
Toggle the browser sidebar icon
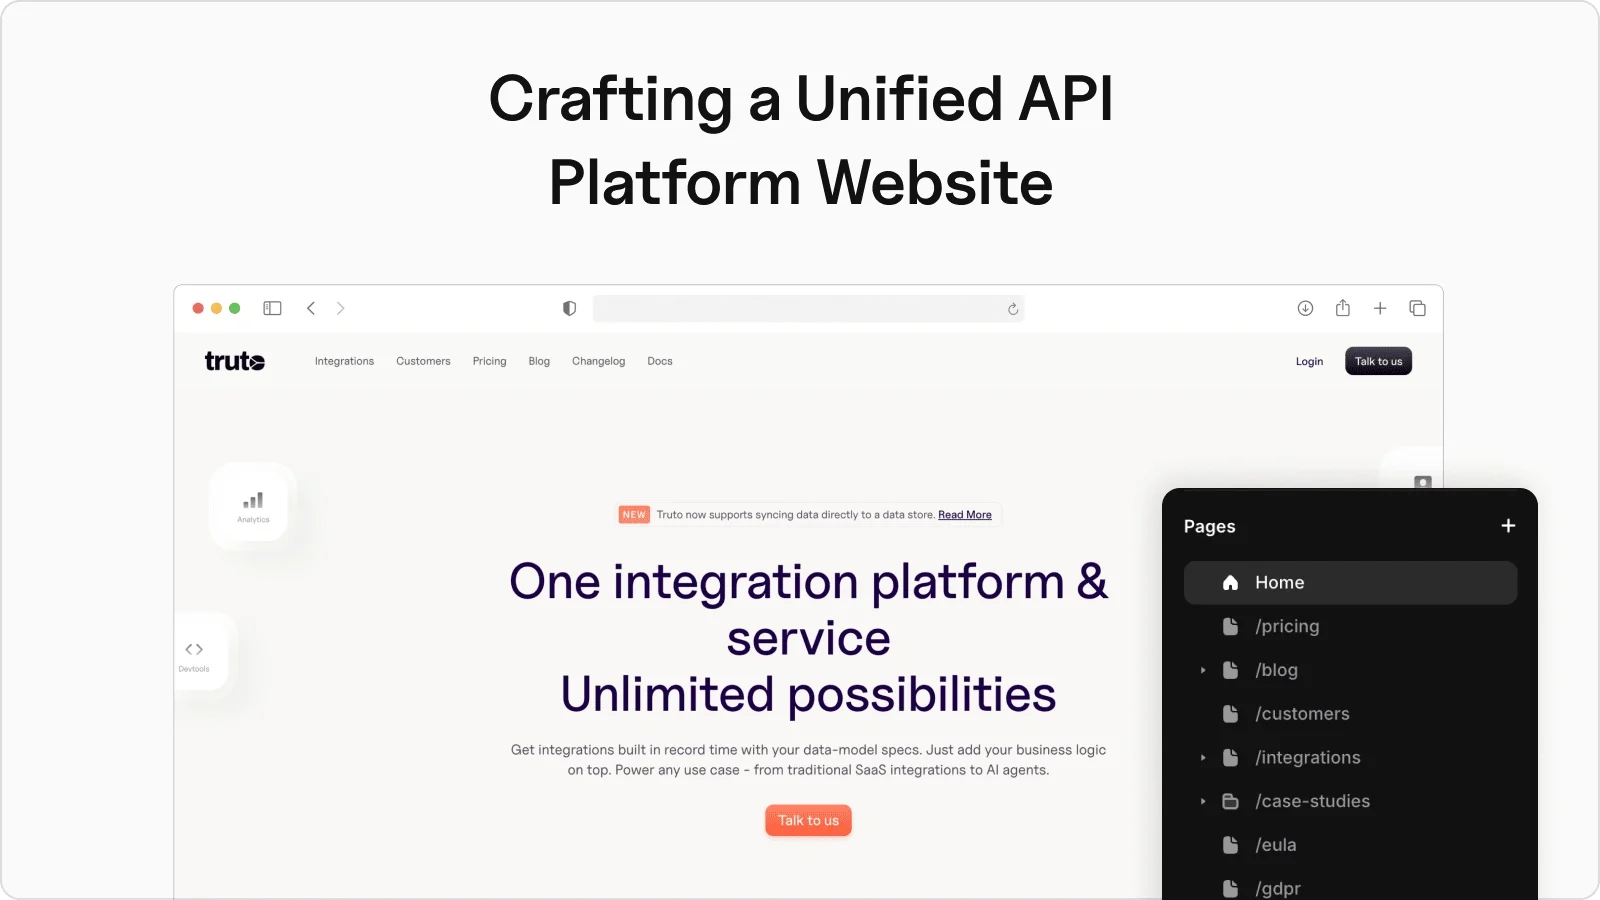(x=272, y=308)
